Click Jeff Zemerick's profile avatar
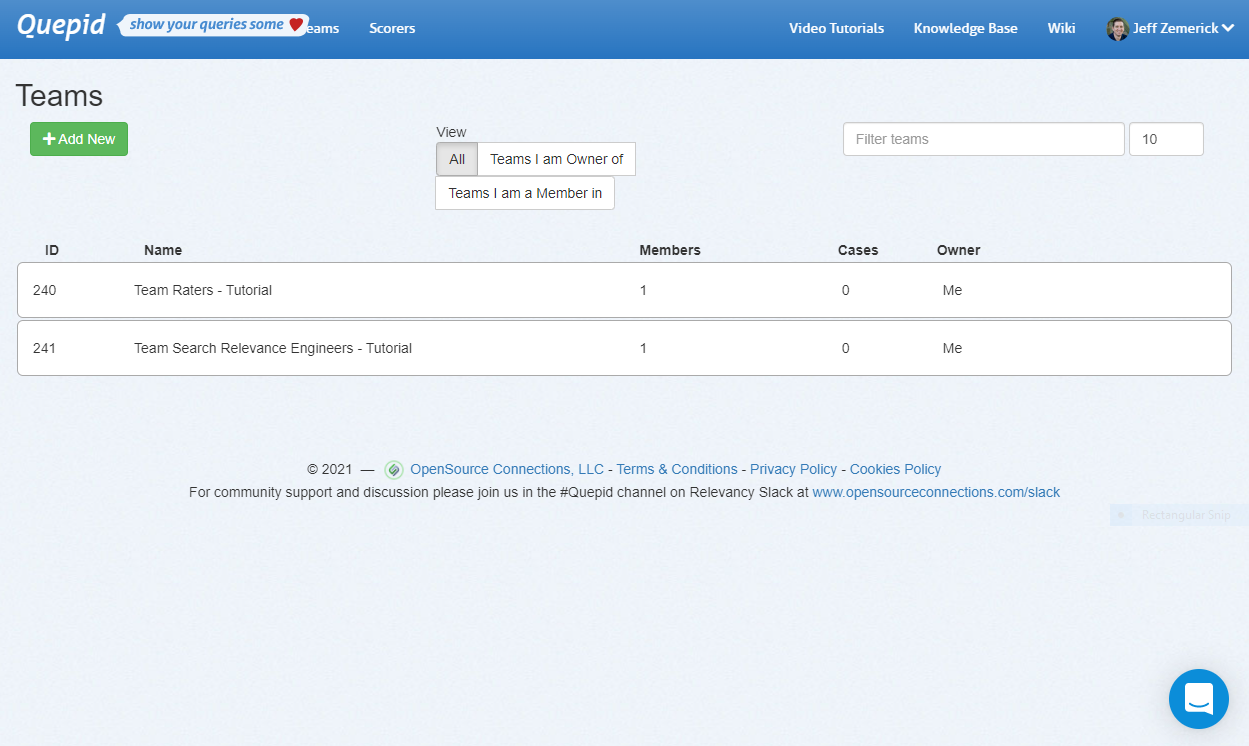The width and height of the screenshot is (1249, 746). point(1117,29)
